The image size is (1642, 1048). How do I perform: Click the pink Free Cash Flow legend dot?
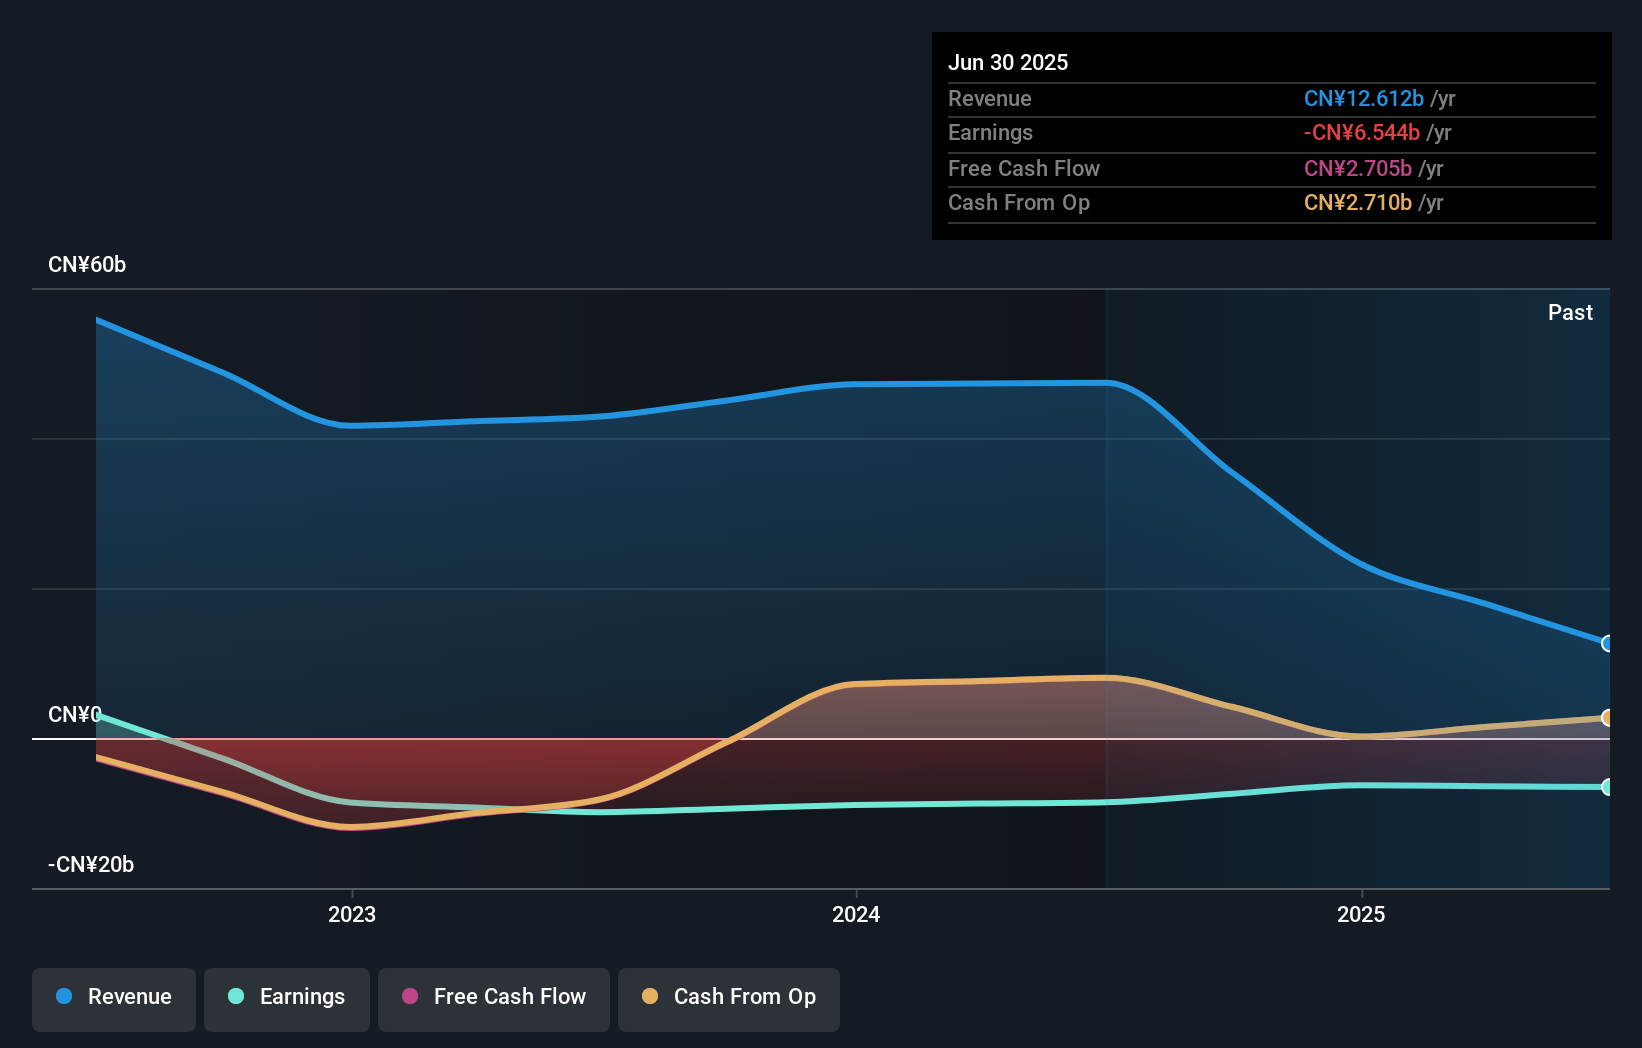click(410, 996)
